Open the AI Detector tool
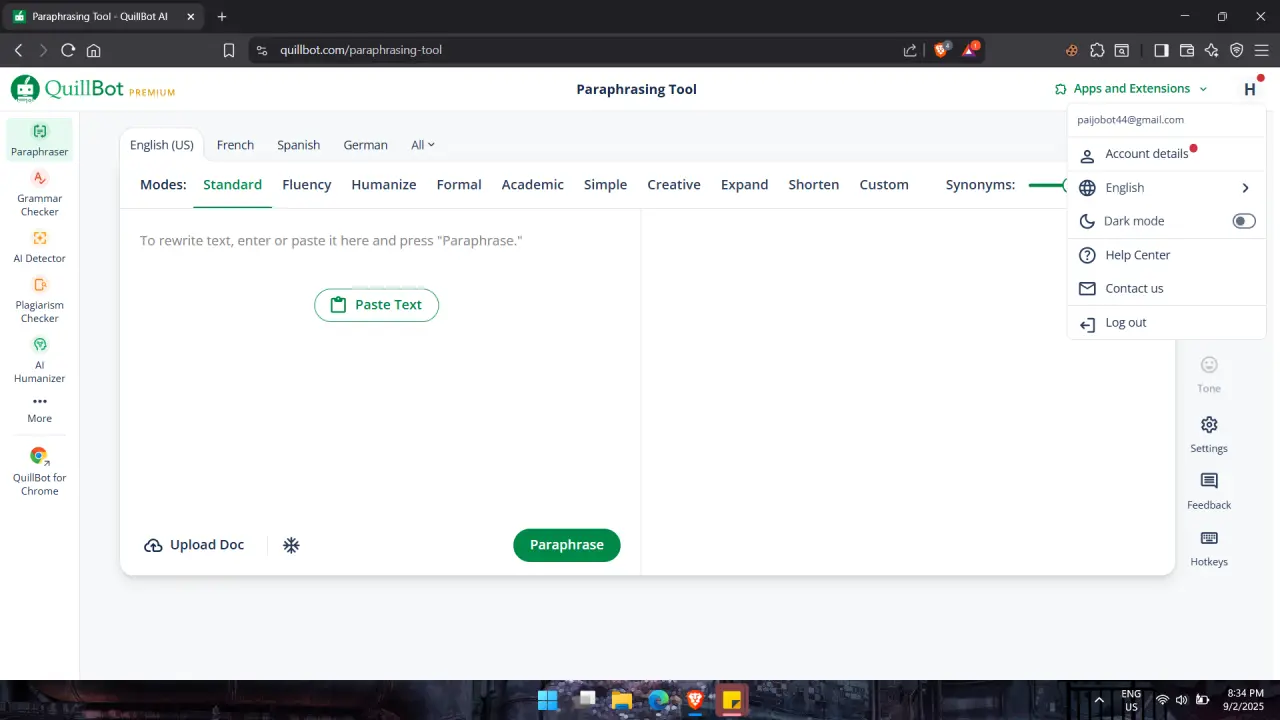The image size is (1280, 720). pos(40,246)
